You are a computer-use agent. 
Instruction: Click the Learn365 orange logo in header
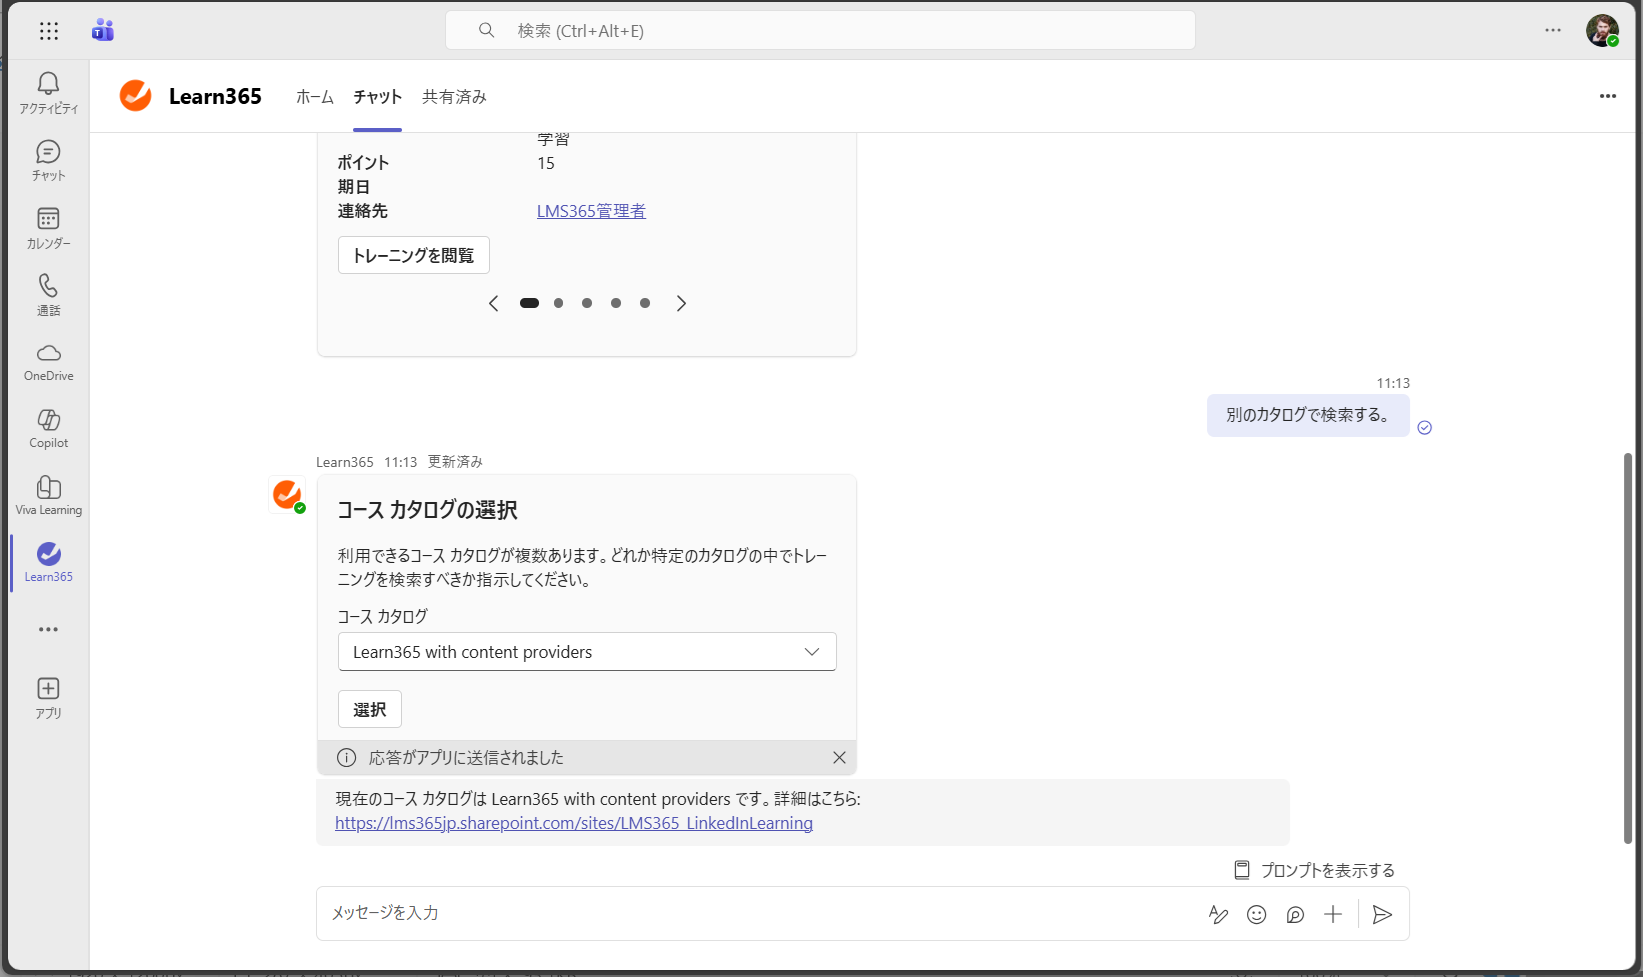(136, 96)
